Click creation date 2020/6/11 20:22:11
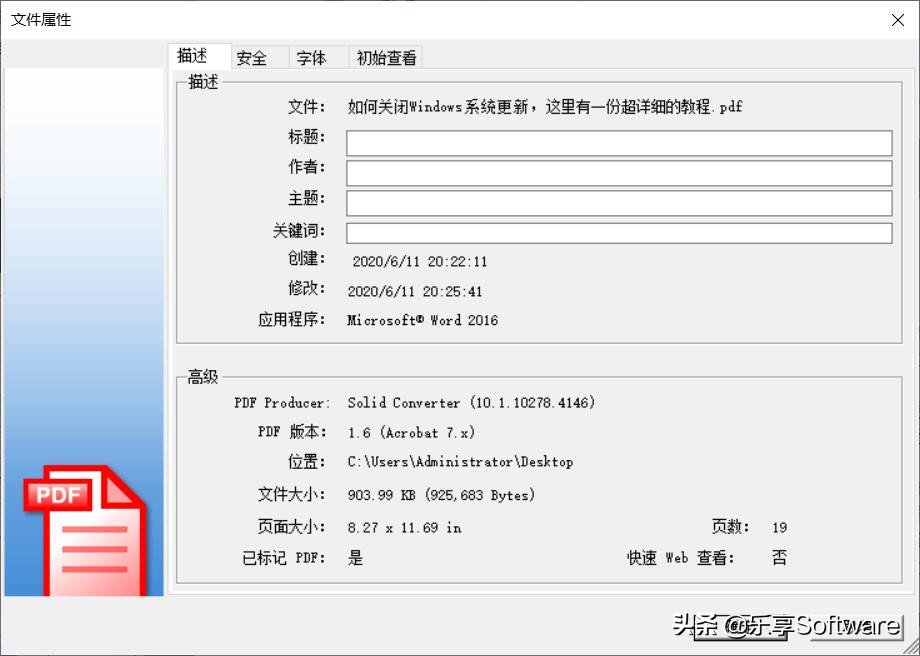920x656 pixels. tap(420, 262)
